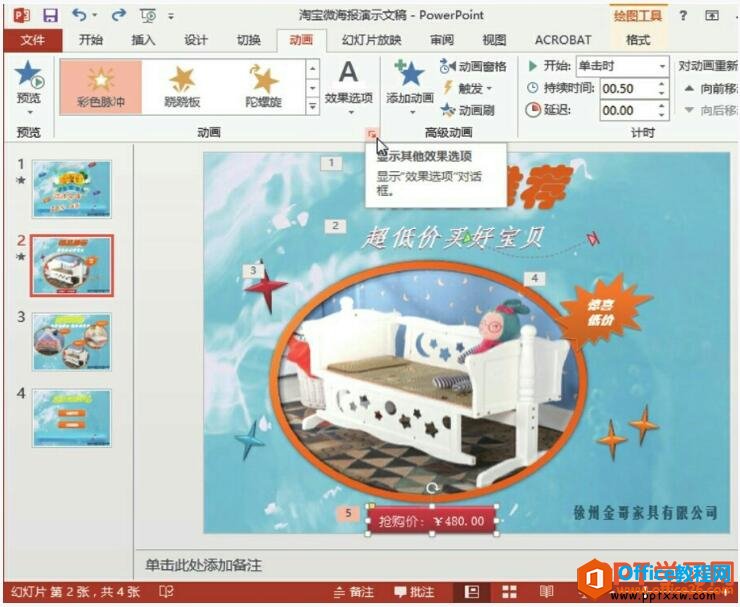Viewport: 740px width, 607px height.
Task: Click the 添加动画 star icon
Action: pos(409,75)
